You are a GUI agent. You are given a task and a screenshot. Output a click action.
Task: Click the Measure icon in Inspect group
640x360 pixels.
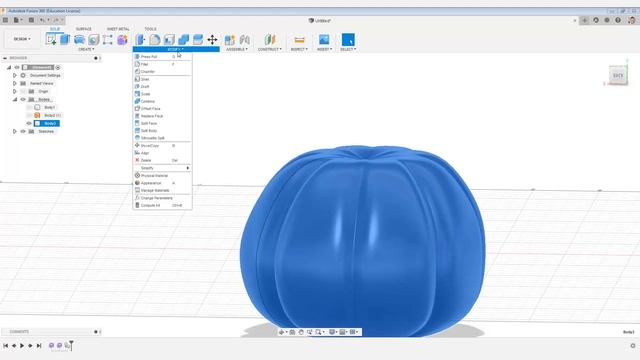(x=299, y=40)
